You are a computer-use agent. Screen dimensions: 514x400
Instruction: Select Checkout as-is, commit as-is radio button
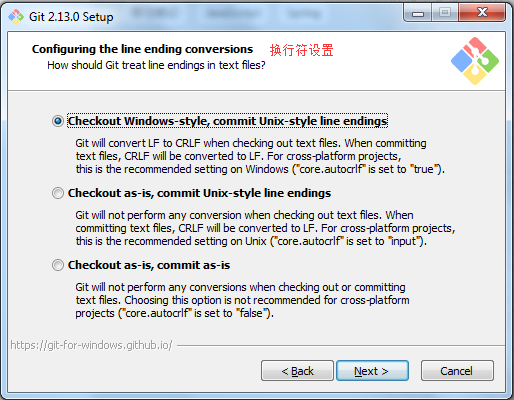click(x=58, y=265)
